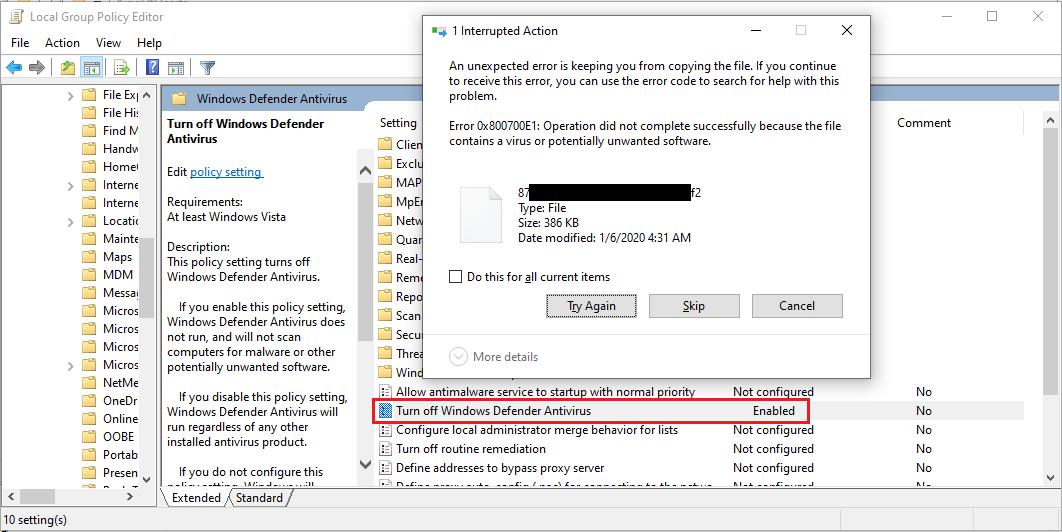Click the Filter funnel toolbar icon

208,67
